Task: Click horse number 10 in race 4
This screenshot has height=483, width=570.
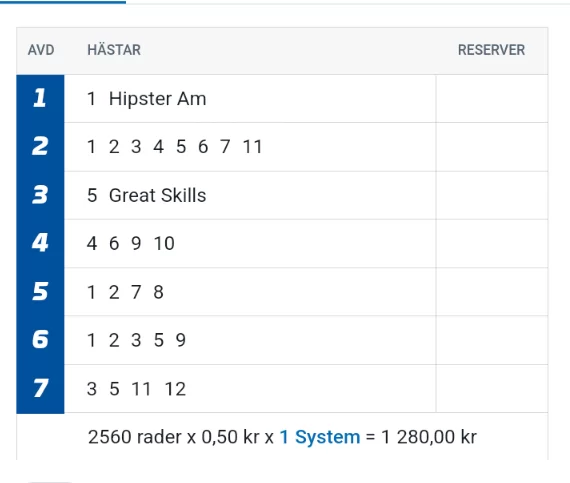Action: point(164,243)
